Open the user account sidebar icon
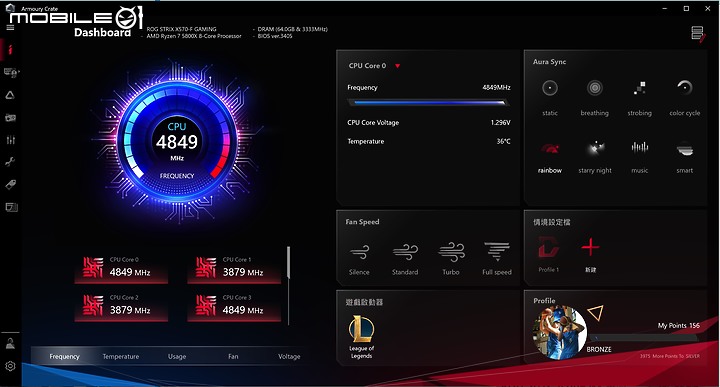The width and height of the screenshot is (720, 387). click(10, 343)
